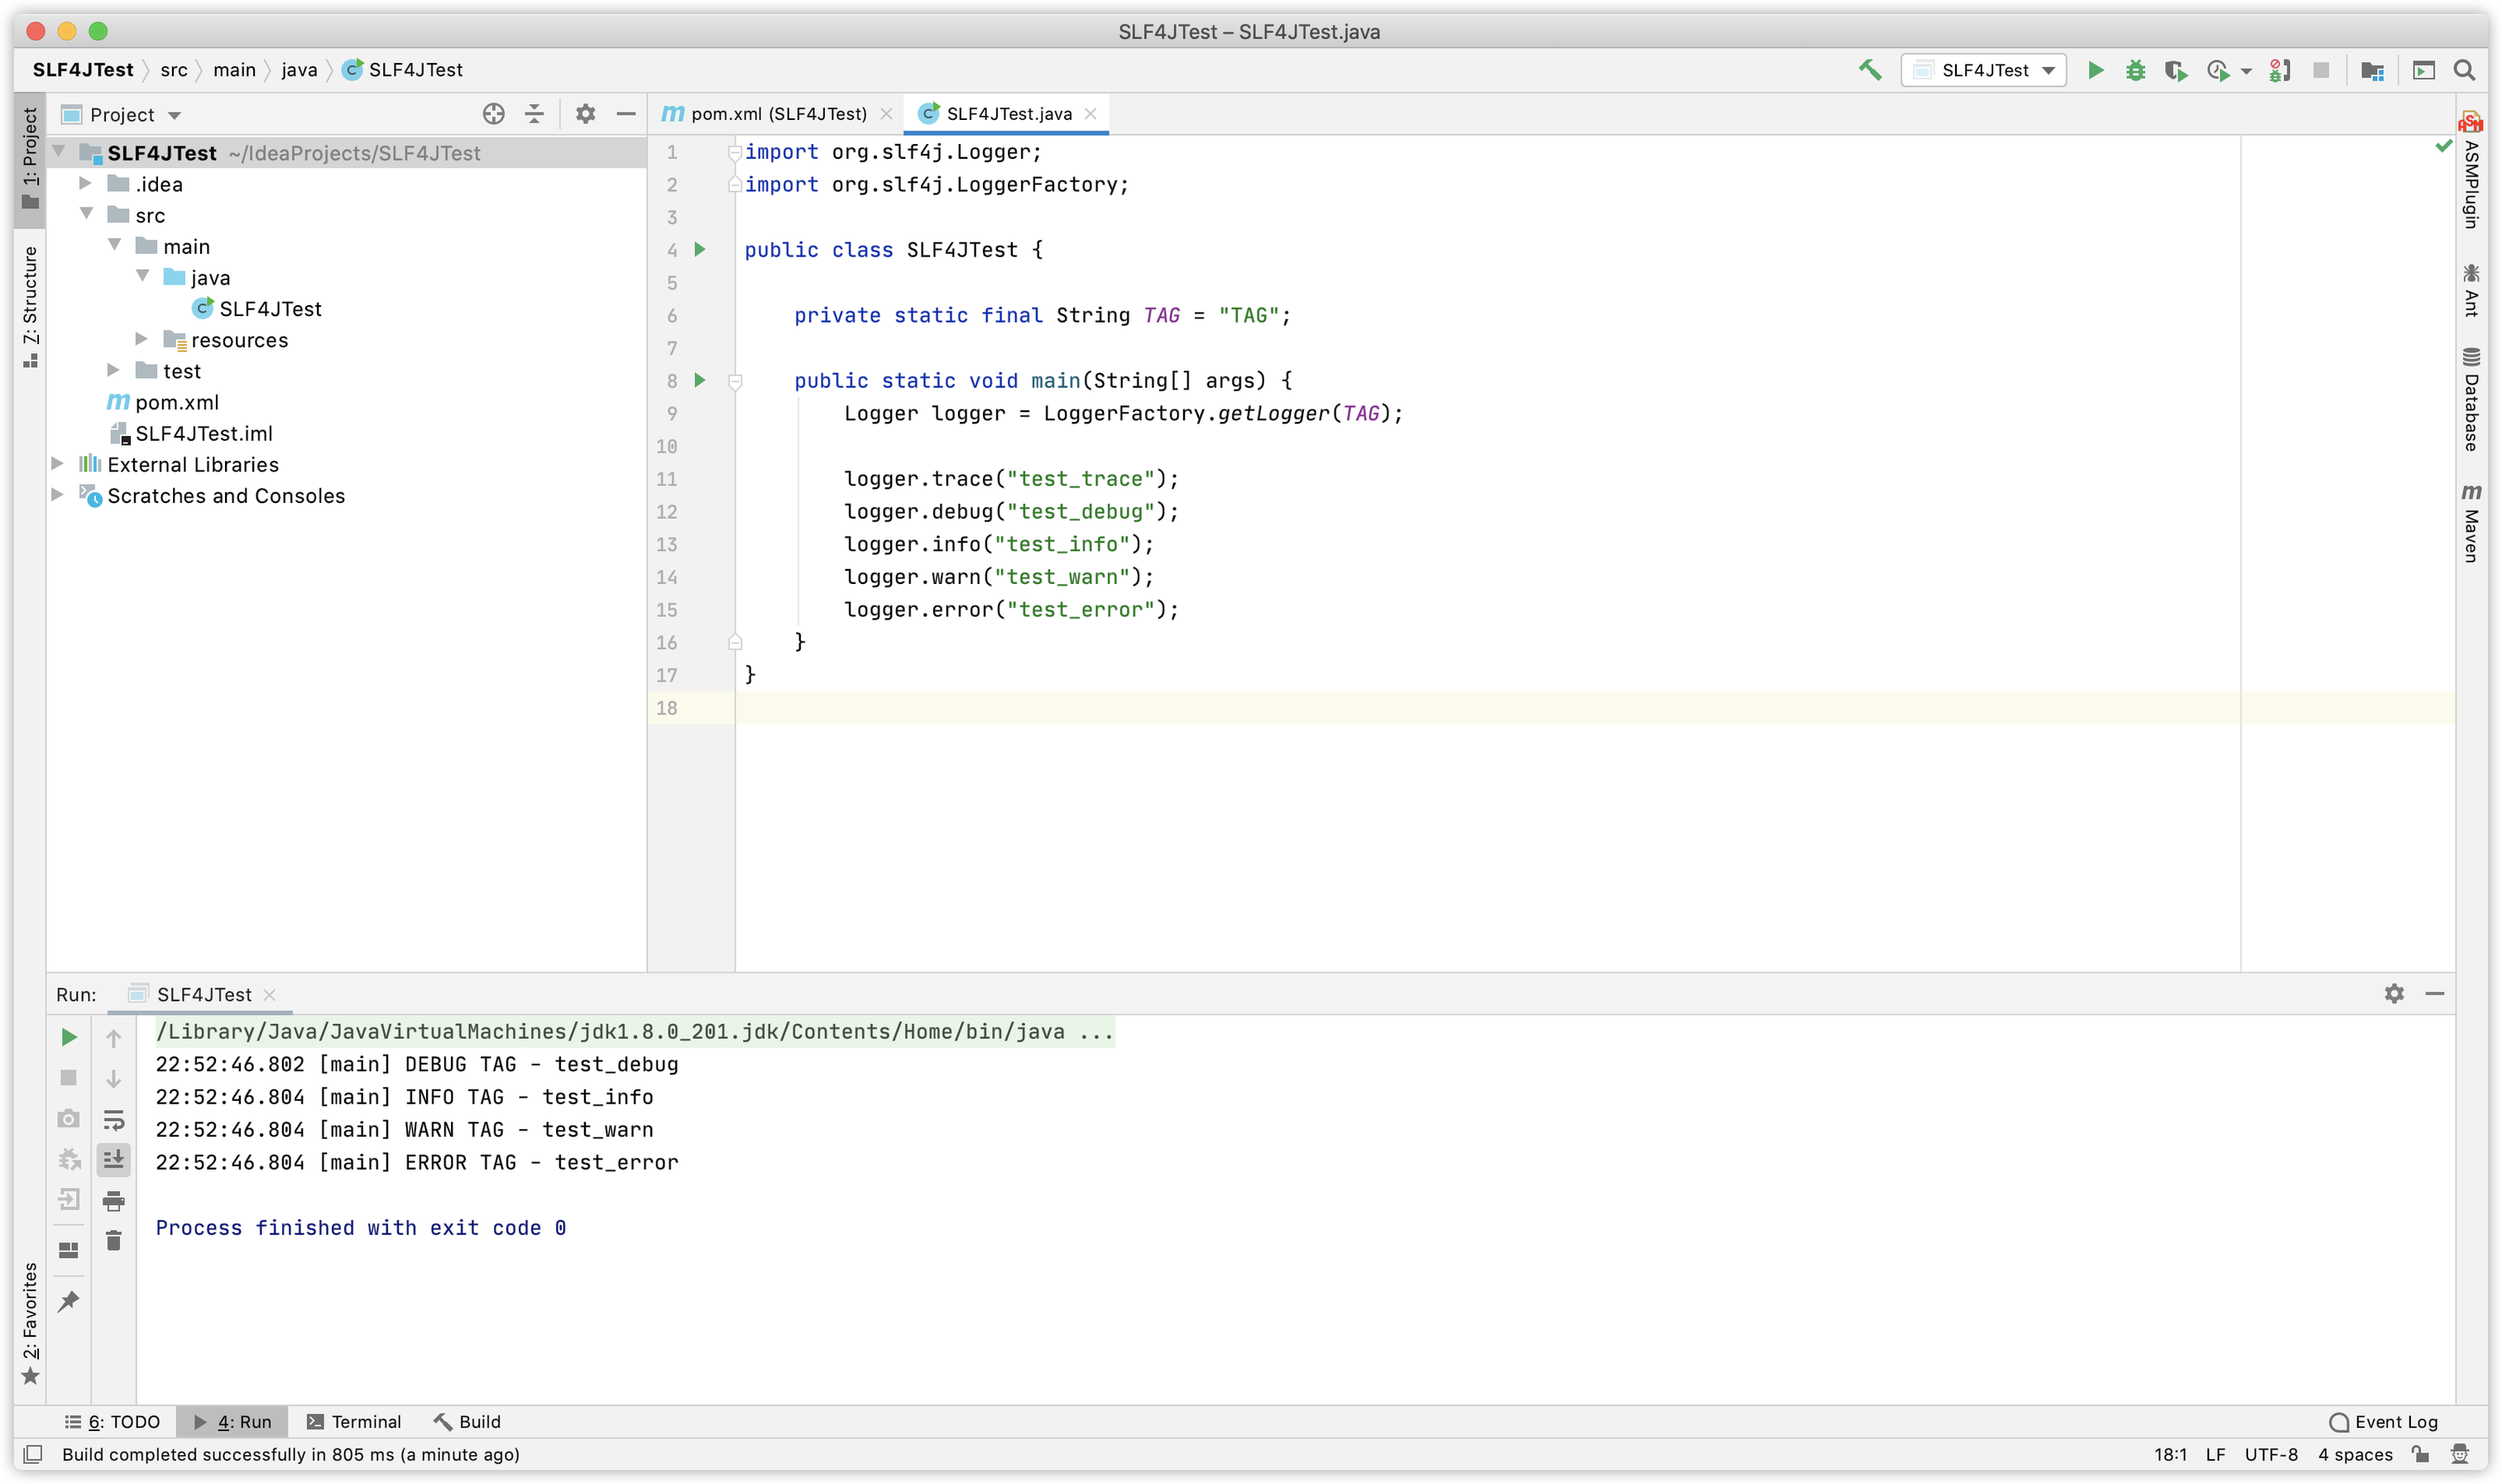Build the project with the hammer icon
Viewport: 2502px width, 1484px height.
tap(1870, 70)
